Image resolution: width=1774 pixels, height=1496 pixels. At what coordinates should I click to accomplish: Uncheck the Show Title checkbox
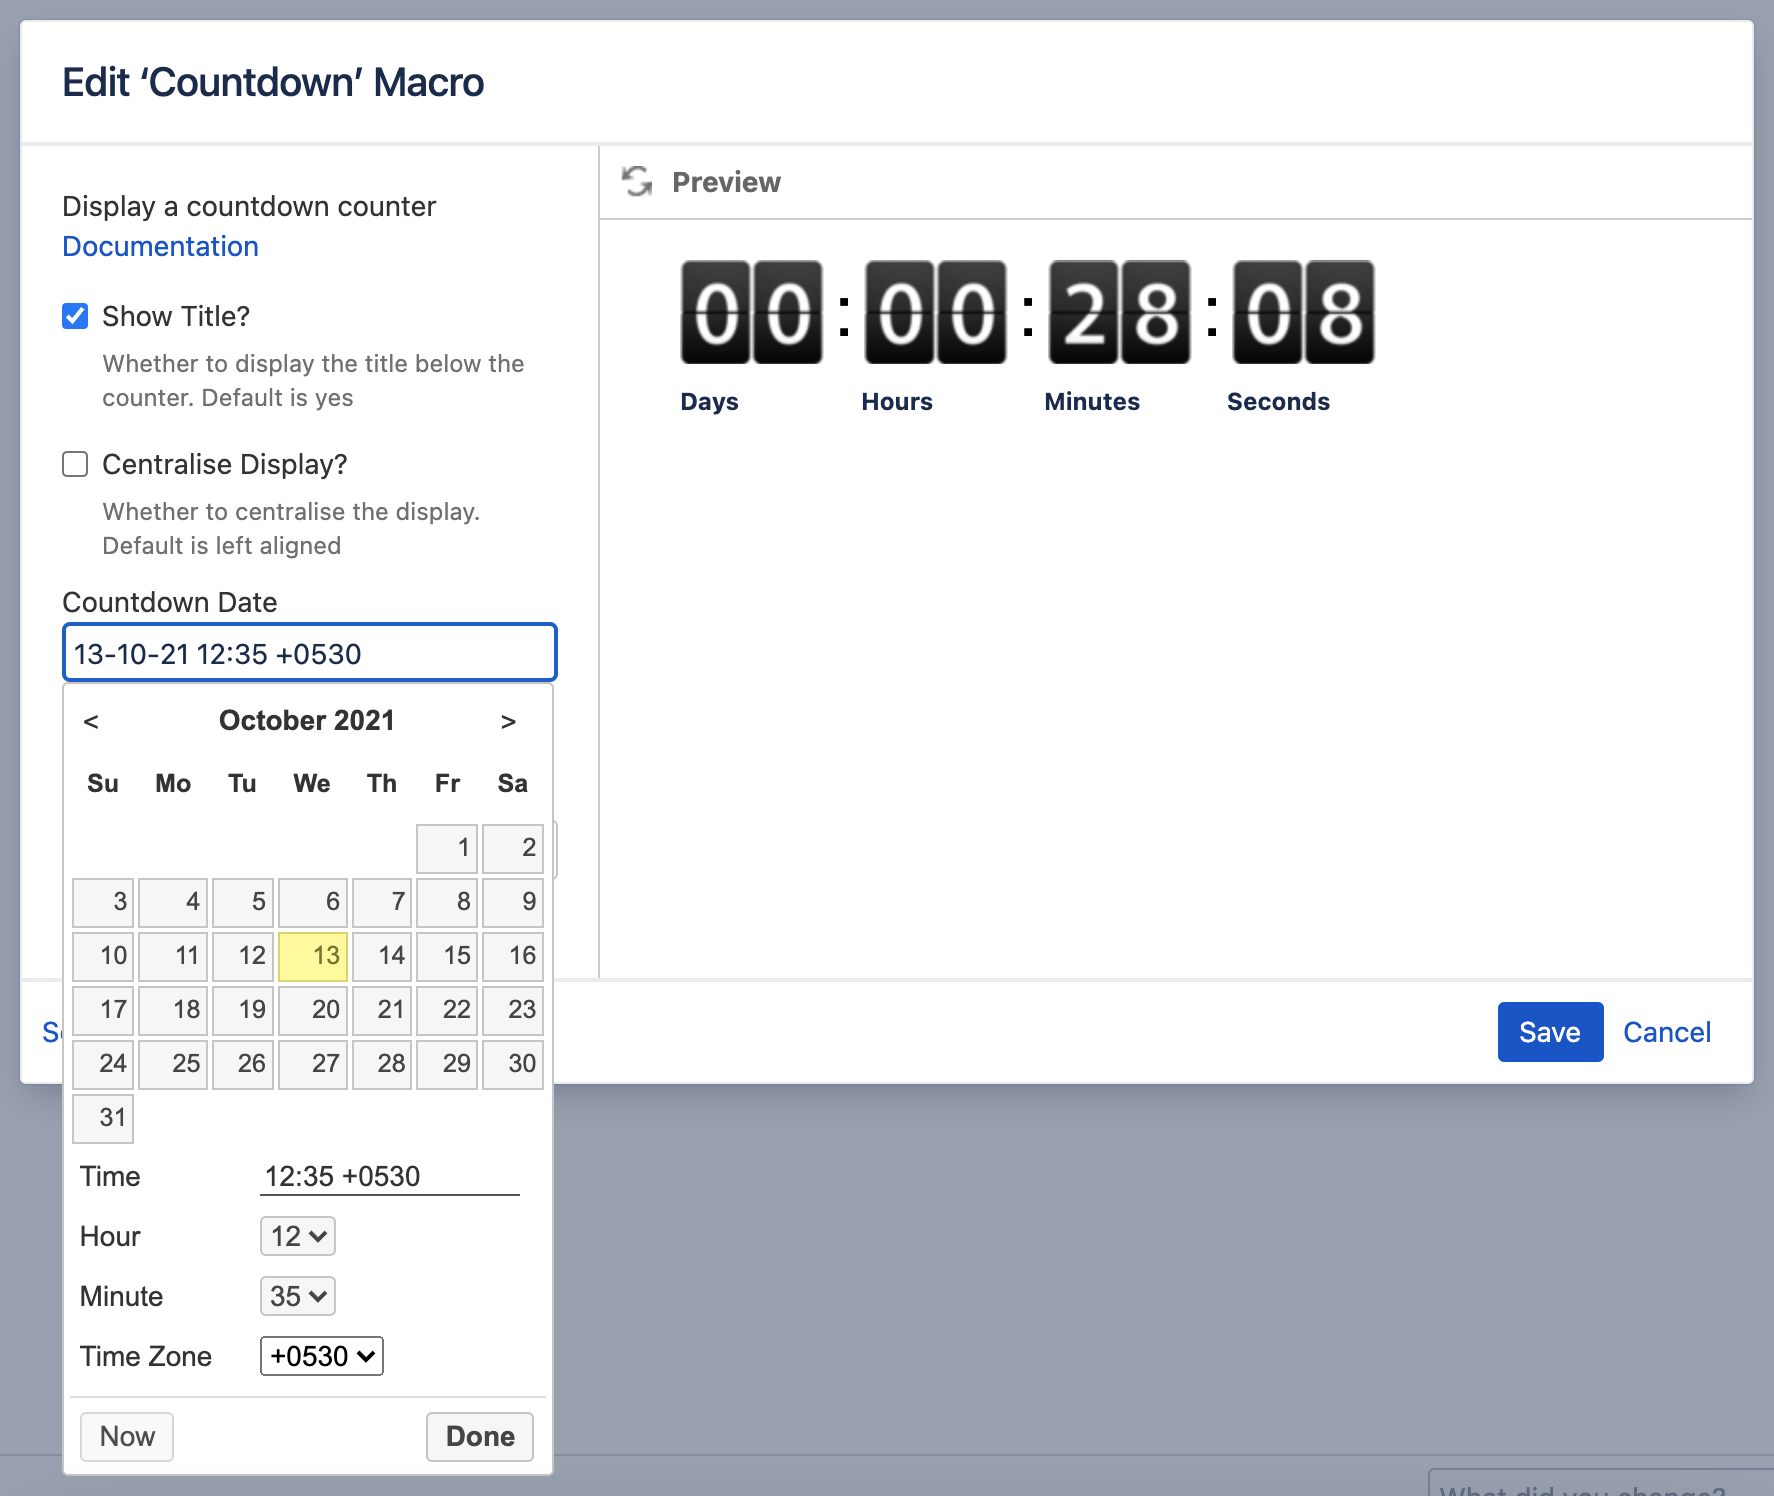point(74,316)
